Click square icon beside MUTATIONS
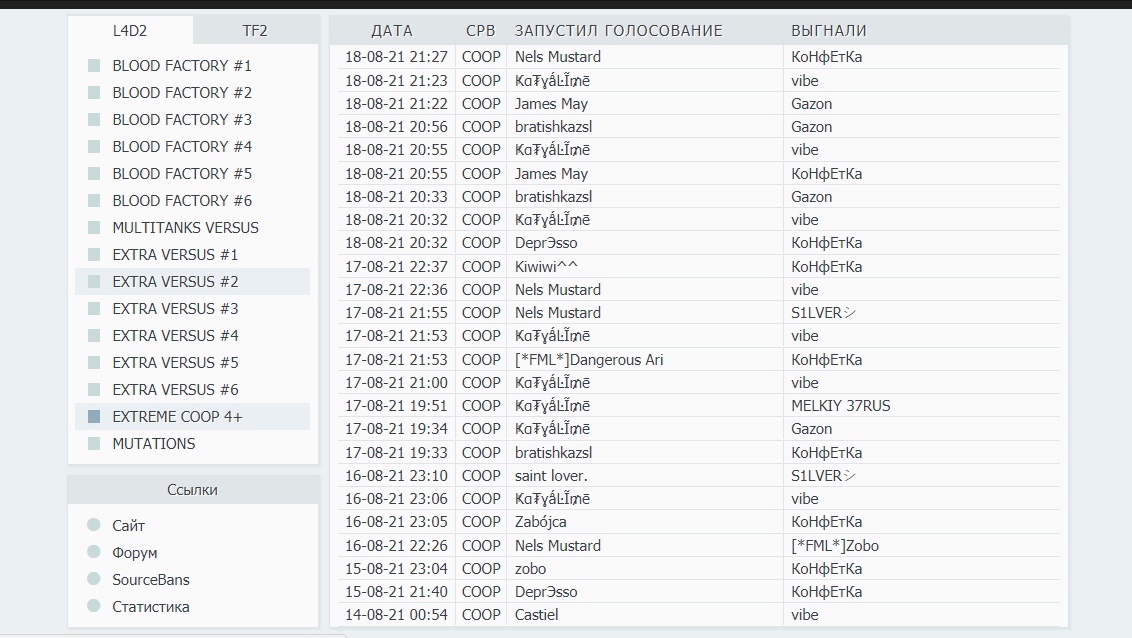The width and height of the screenshot is (1132, 638). (94, 444)
